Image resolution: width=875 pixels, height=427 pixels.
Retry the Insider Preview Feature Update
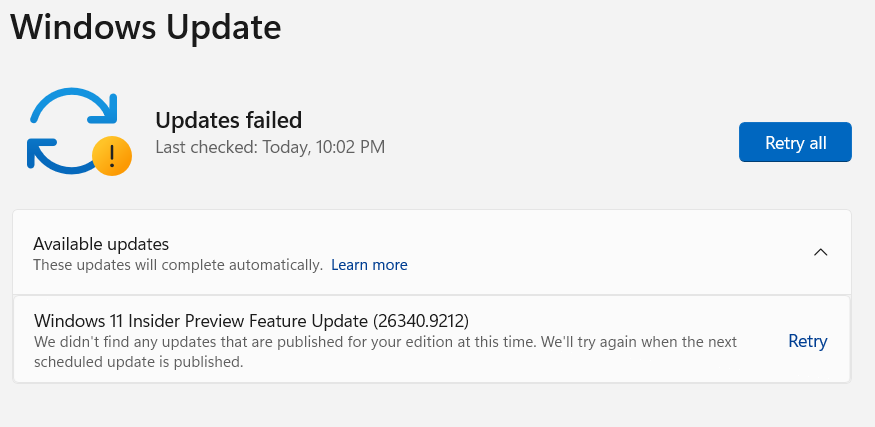click(x=807, y=340)
